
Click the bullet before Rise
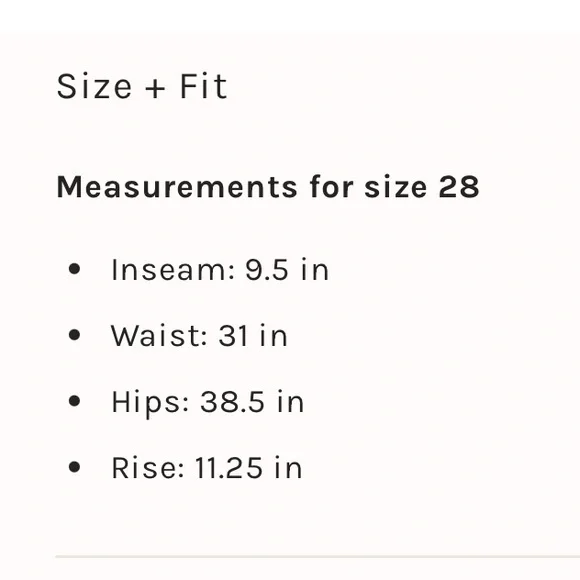pos(74,467)
